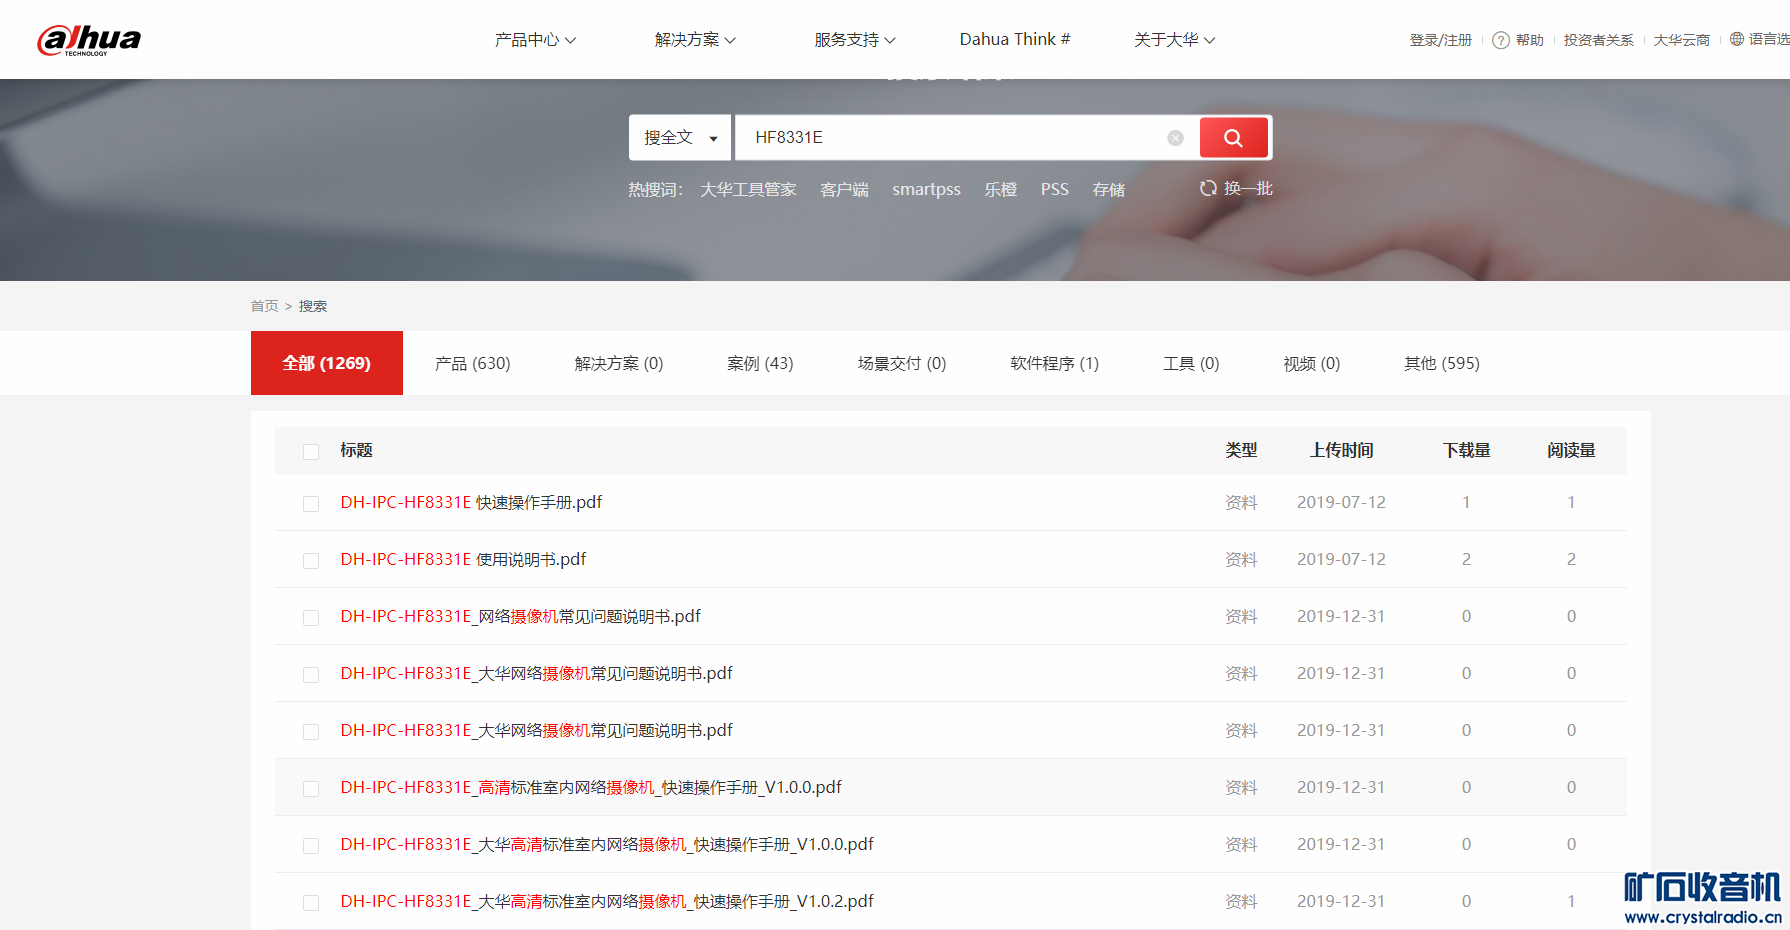This screenshot has height=930, width=1790.
Task: Switch to the 其他 (595) tab
Action: coord(1442,364)
